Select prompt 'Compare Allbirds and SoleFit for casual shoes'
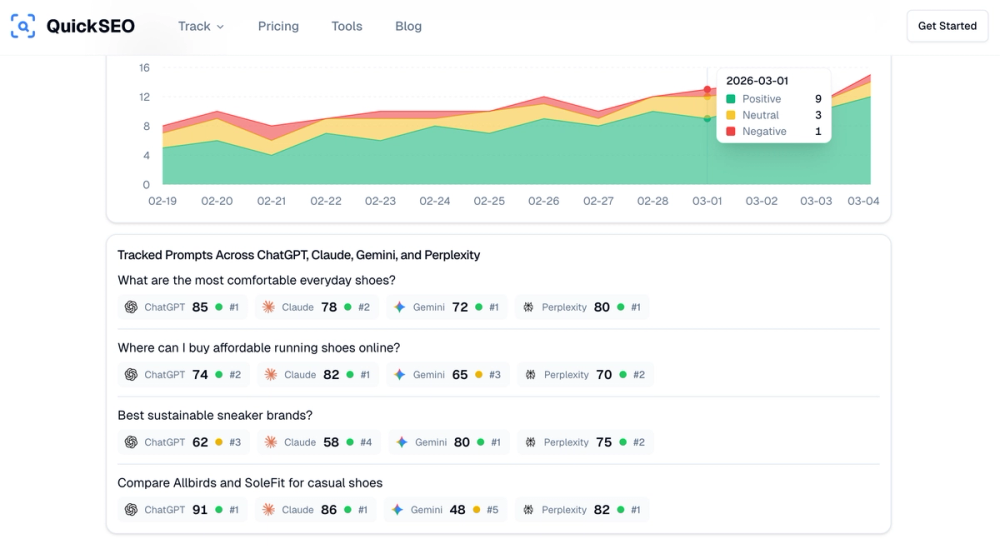Image resolution: width=1000 pixels, height=559 pixels. point(250,483)
